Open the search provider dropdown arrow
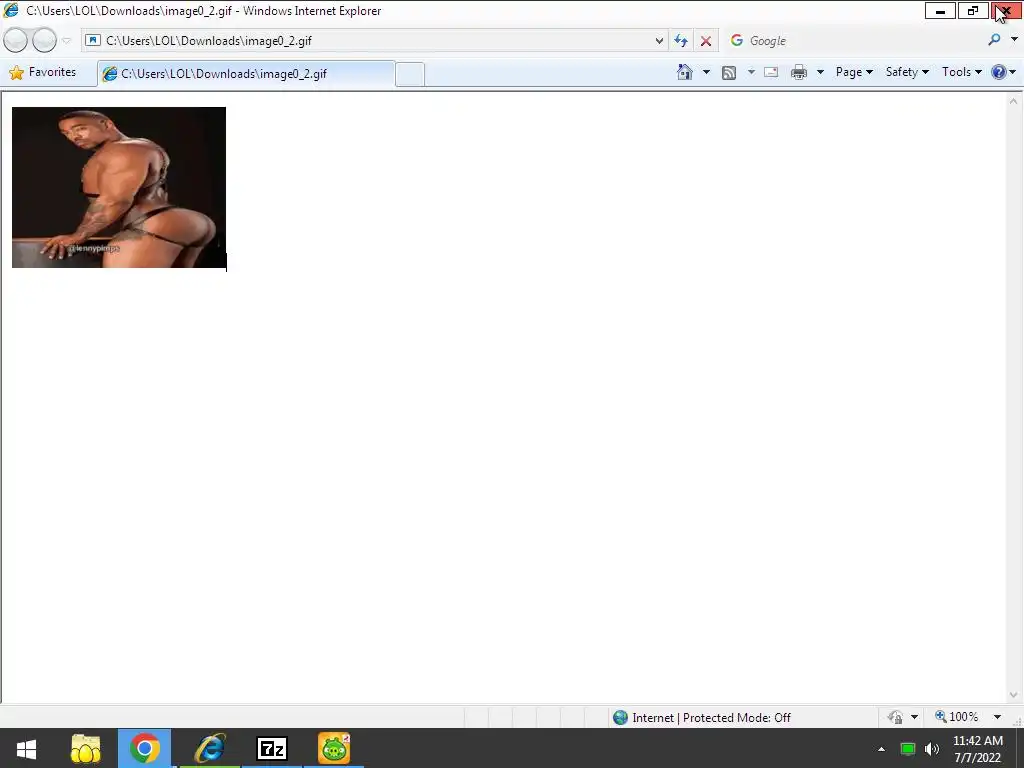This screenshot has height=768, width=1024. tap(1014, 40)
